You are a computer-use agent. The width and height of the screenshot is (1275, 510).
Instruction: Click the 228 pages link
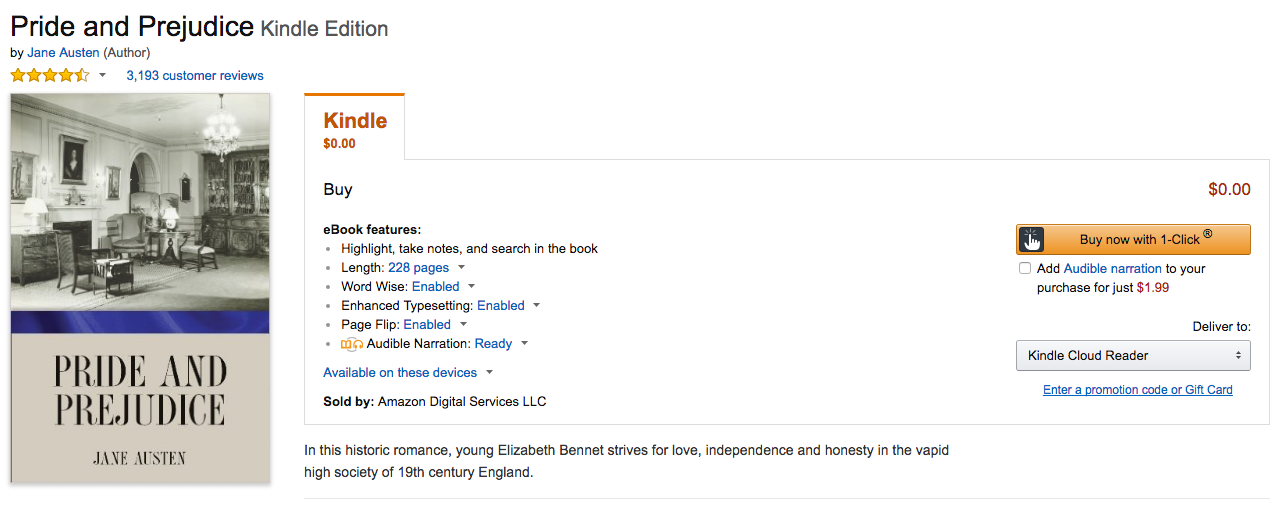click(418, 267)
